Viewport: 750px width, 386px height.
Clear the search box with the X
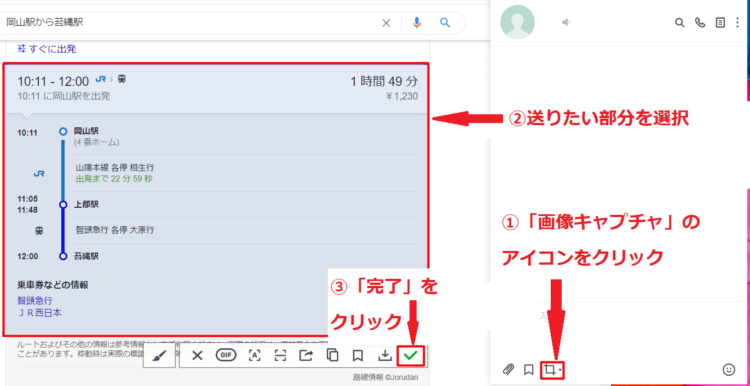386,23
